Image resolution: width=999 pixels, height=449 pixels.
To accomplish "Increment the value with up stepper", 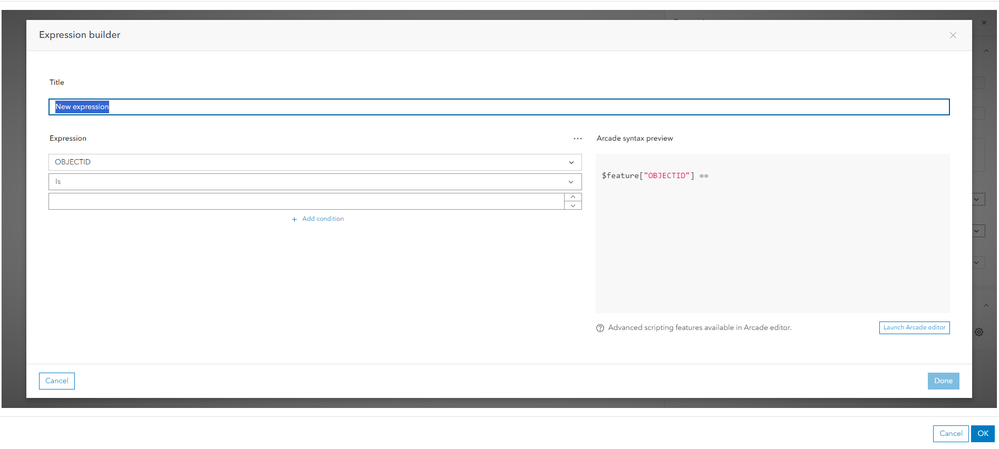I will click(x=573, y=197).
